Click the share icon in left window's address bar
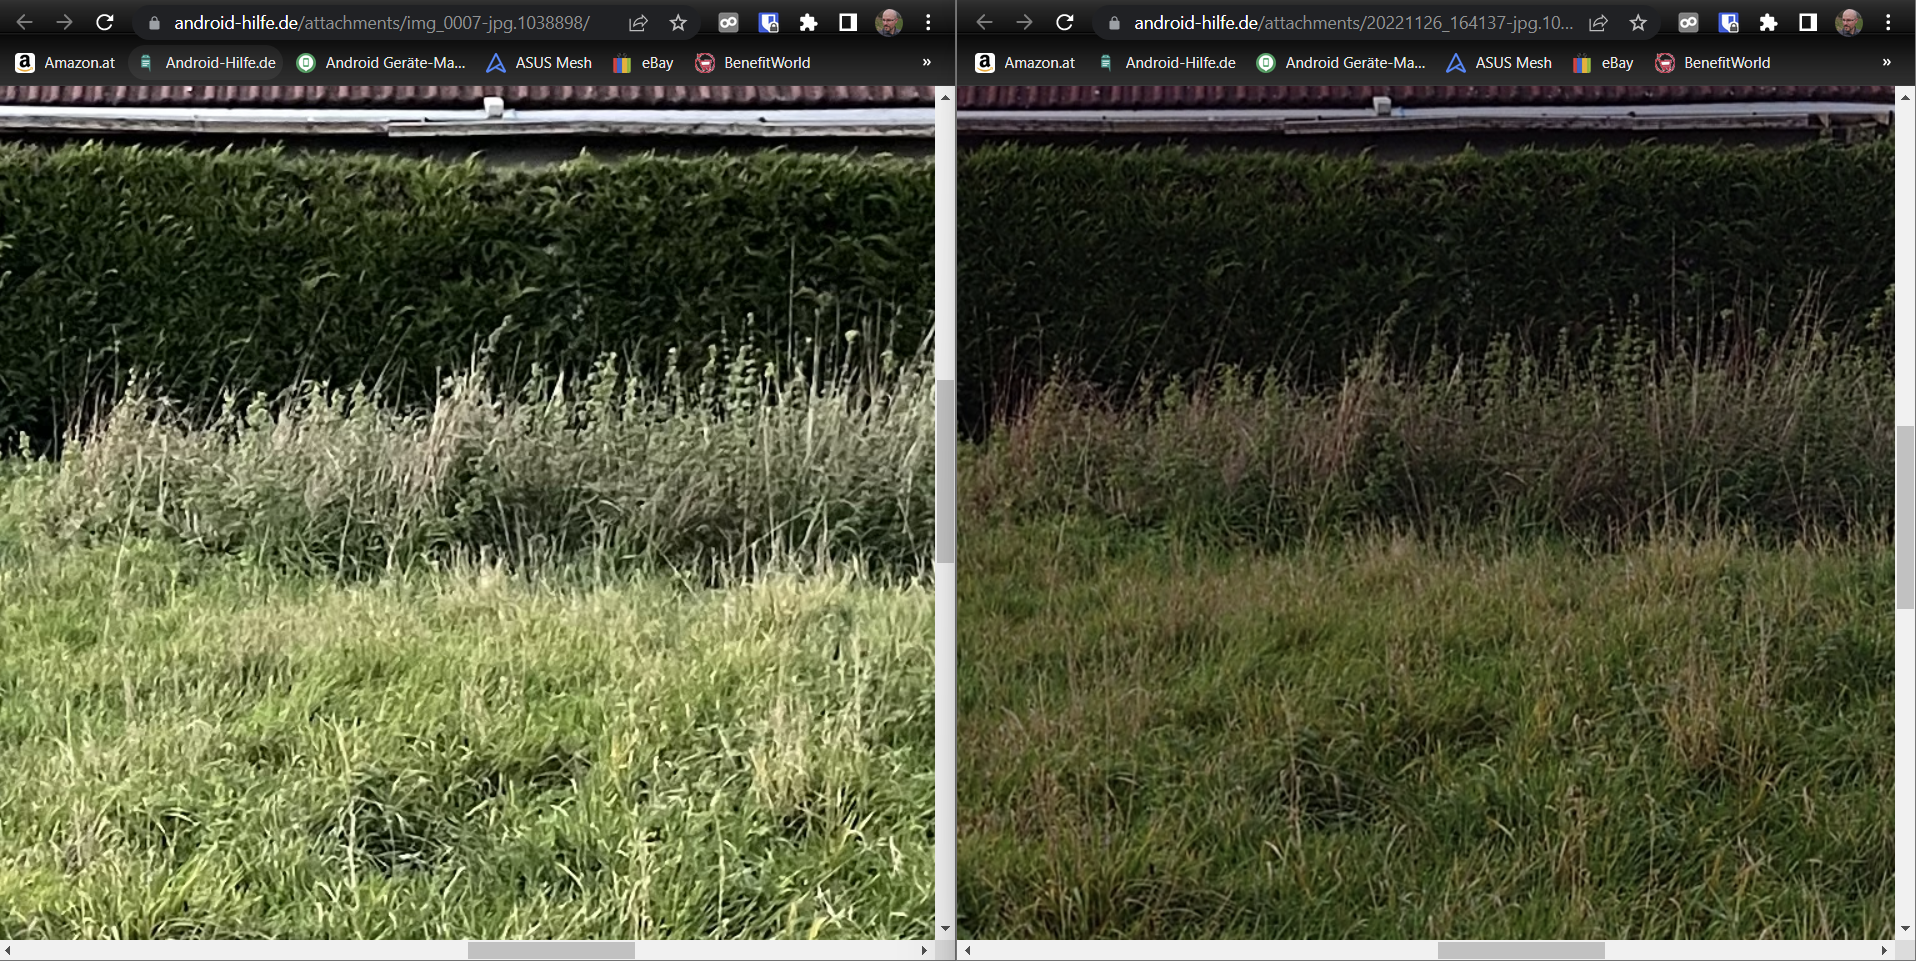This screenshot has width=1916, height=961. click(638, 22)
